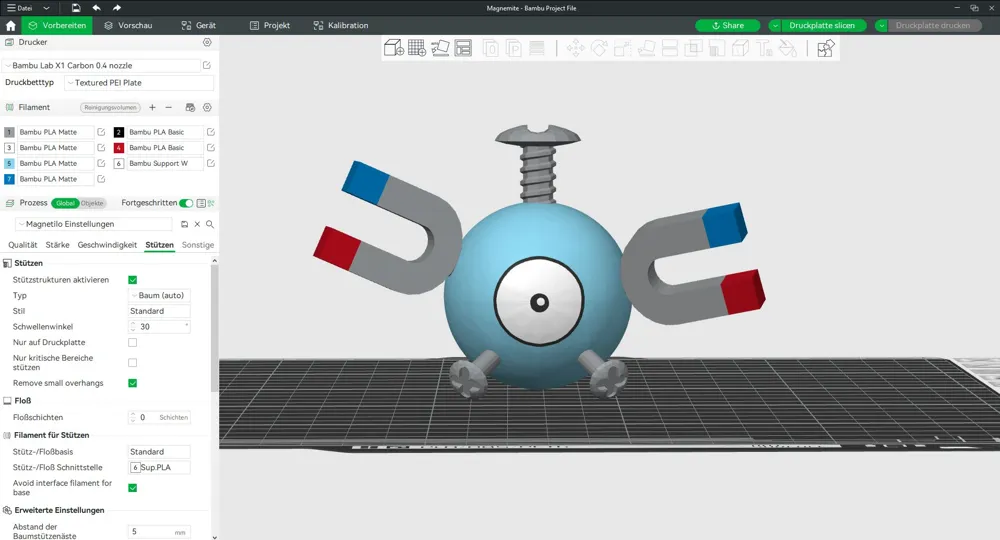Viewport: 1000px width, 540px height.
Task: Edit filament 6 Bambu Support W preset
Action: (x=210, y=163)
